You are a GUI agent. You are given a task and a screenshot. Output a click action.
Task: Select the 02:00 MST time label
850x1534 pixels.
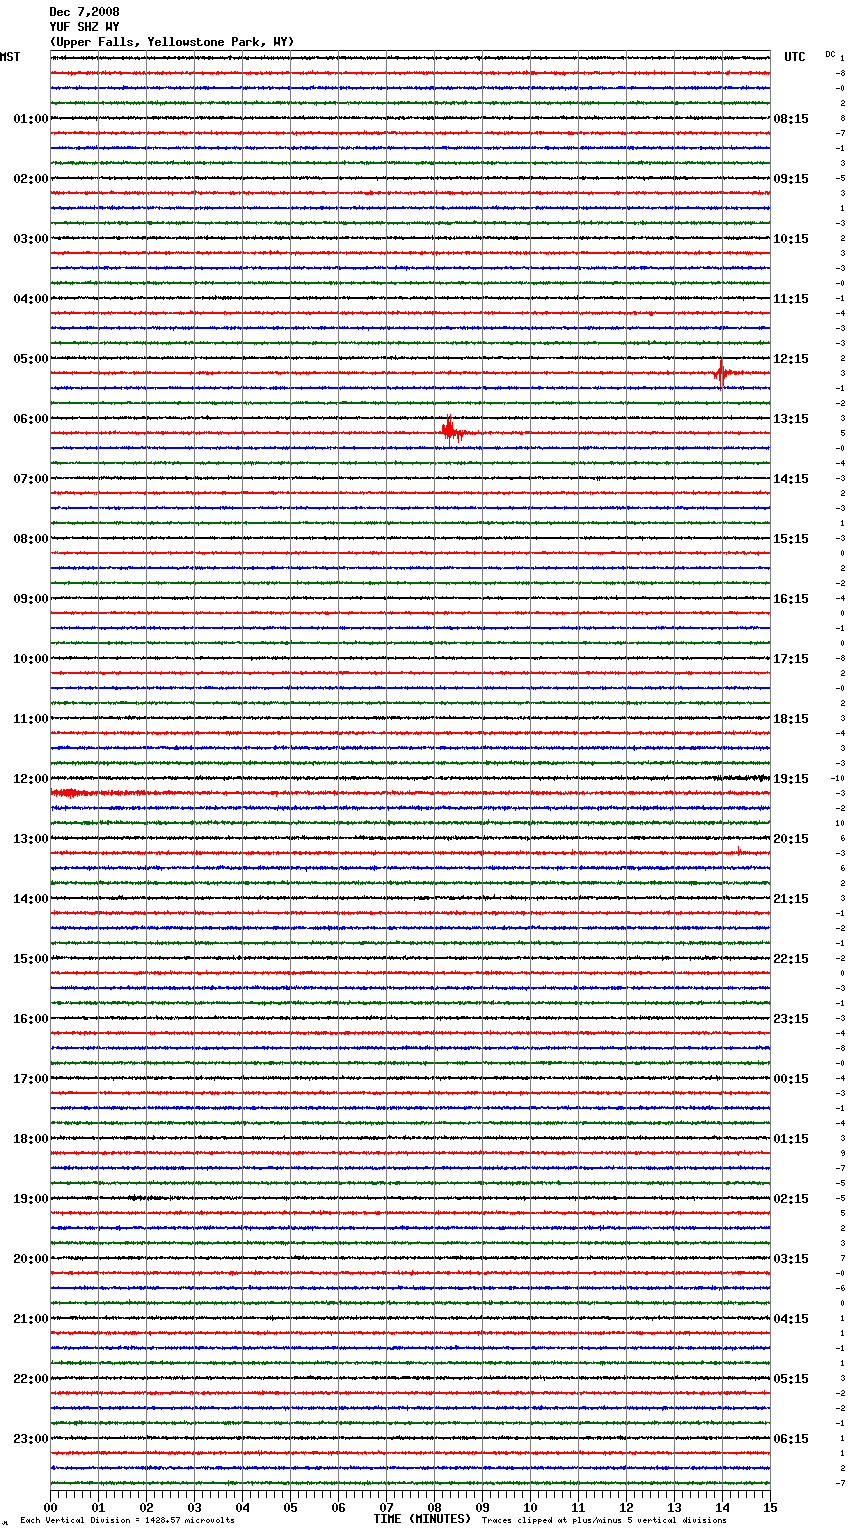(x=31, y=179)
